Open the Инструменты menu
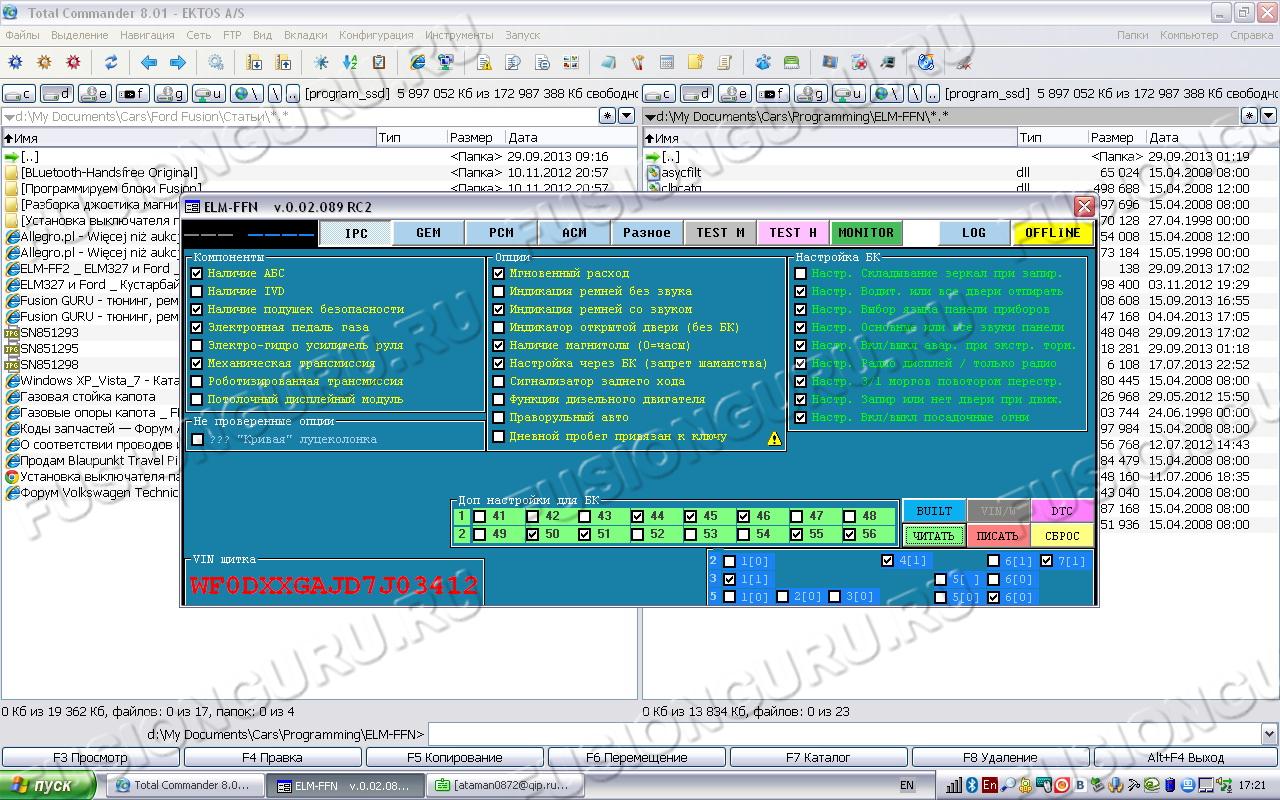 pos(459,35)
